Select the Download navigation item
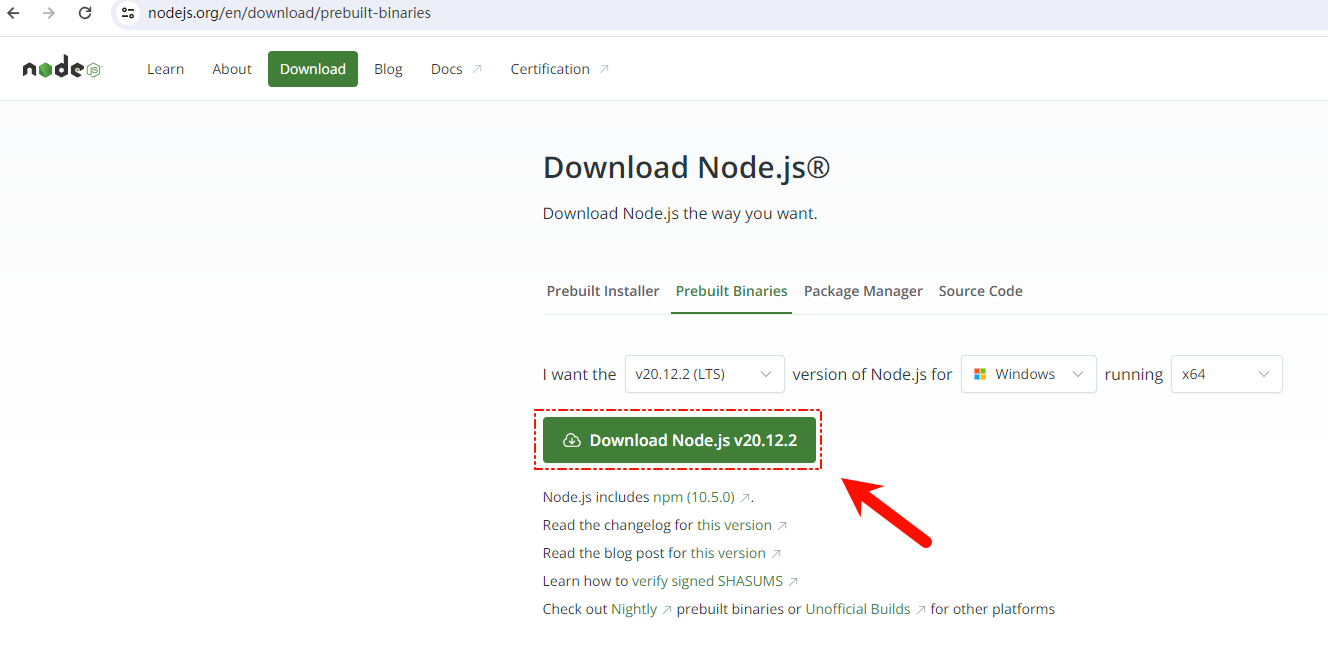The width and height of the screenshot is (1328, 670). [x=313, y=69]
